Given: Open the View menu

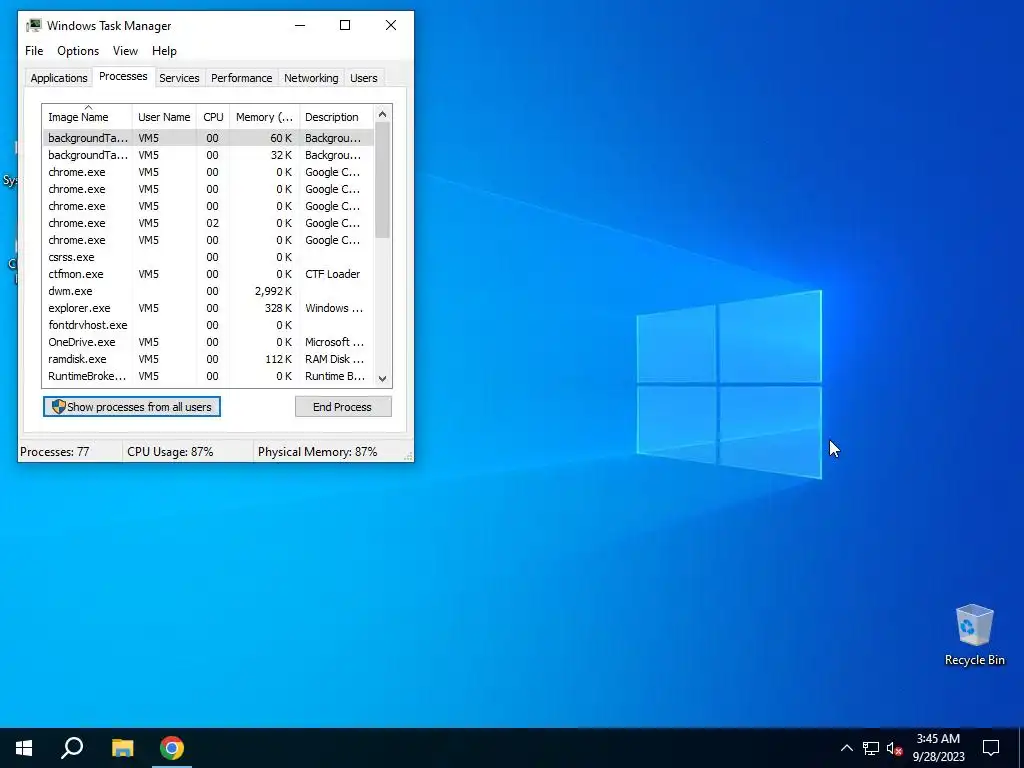Looking at the screenshot, I should coord(125,51).
